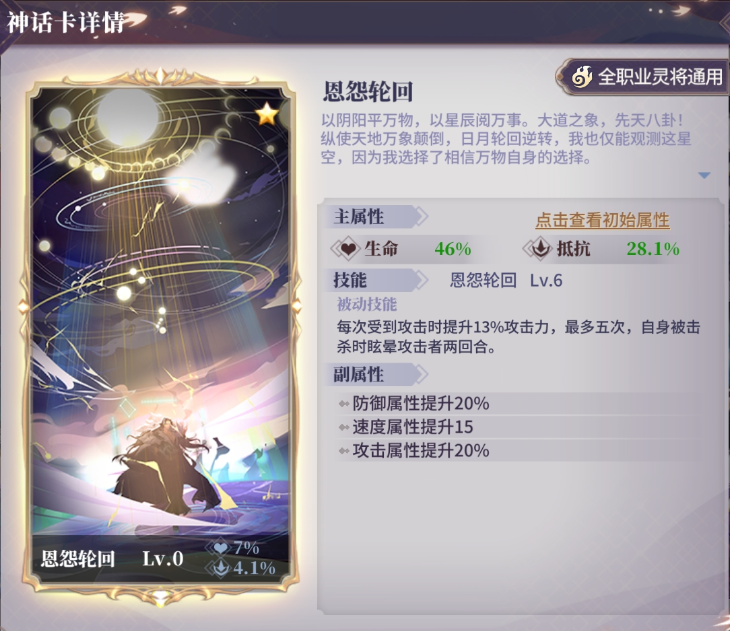Screen dimensions: 730x631
Task: Open 点击查看初始属性 link
Action: coord(602,220)
